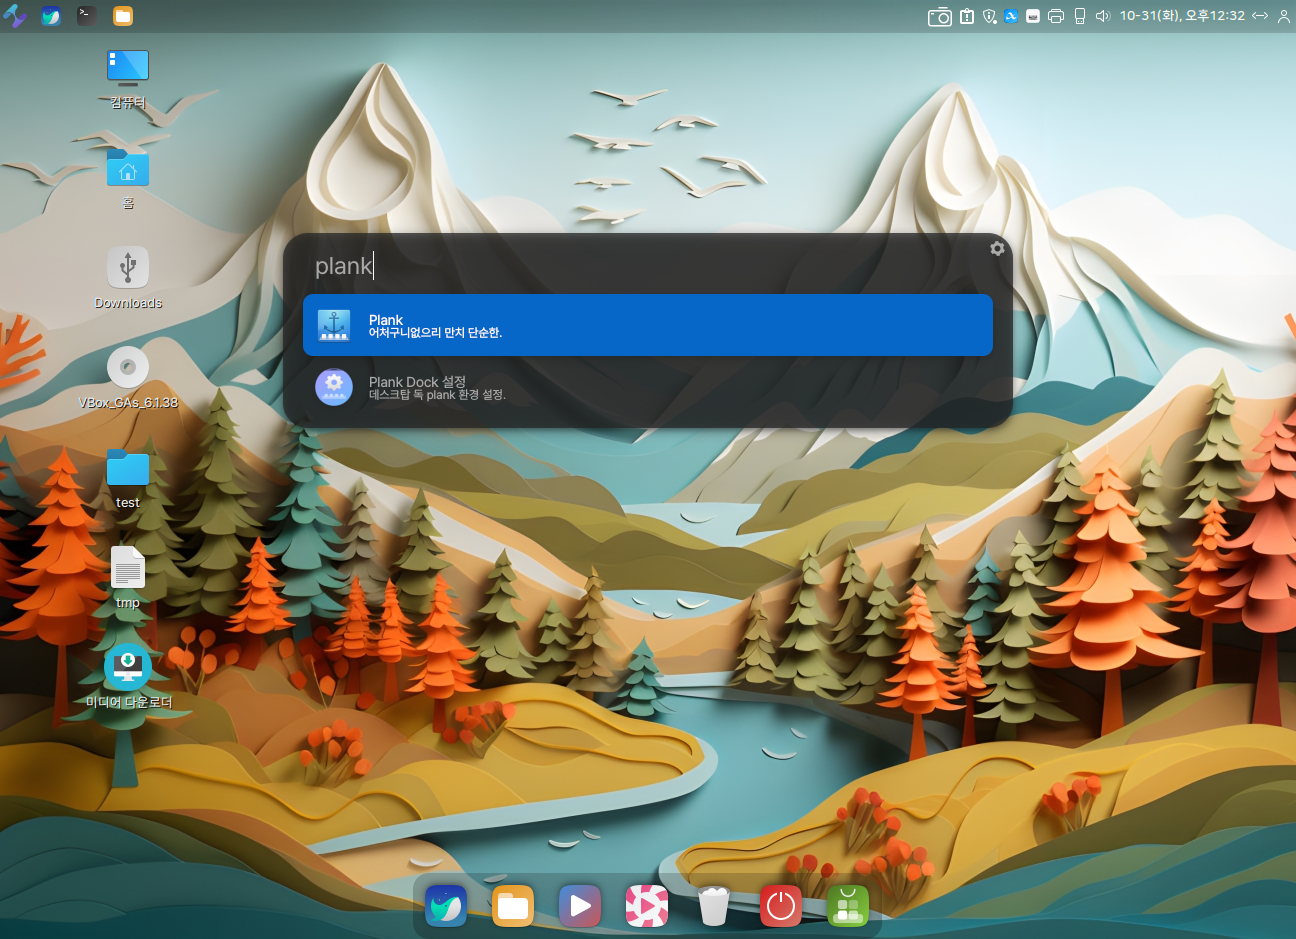1296x939 pixels.
Task: Click the printer icon in the tray
Action: pyautogui.click(x=1056, y=16)
